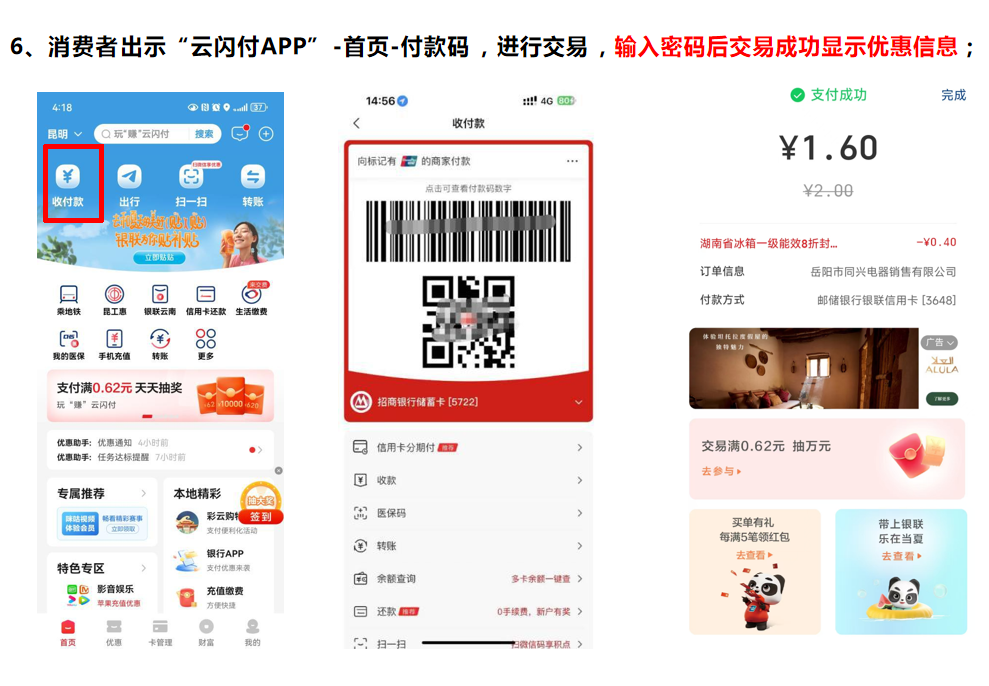The image size is (989, 686).
Task: Open the 出行 travel icon
Action: coord(129,176)
